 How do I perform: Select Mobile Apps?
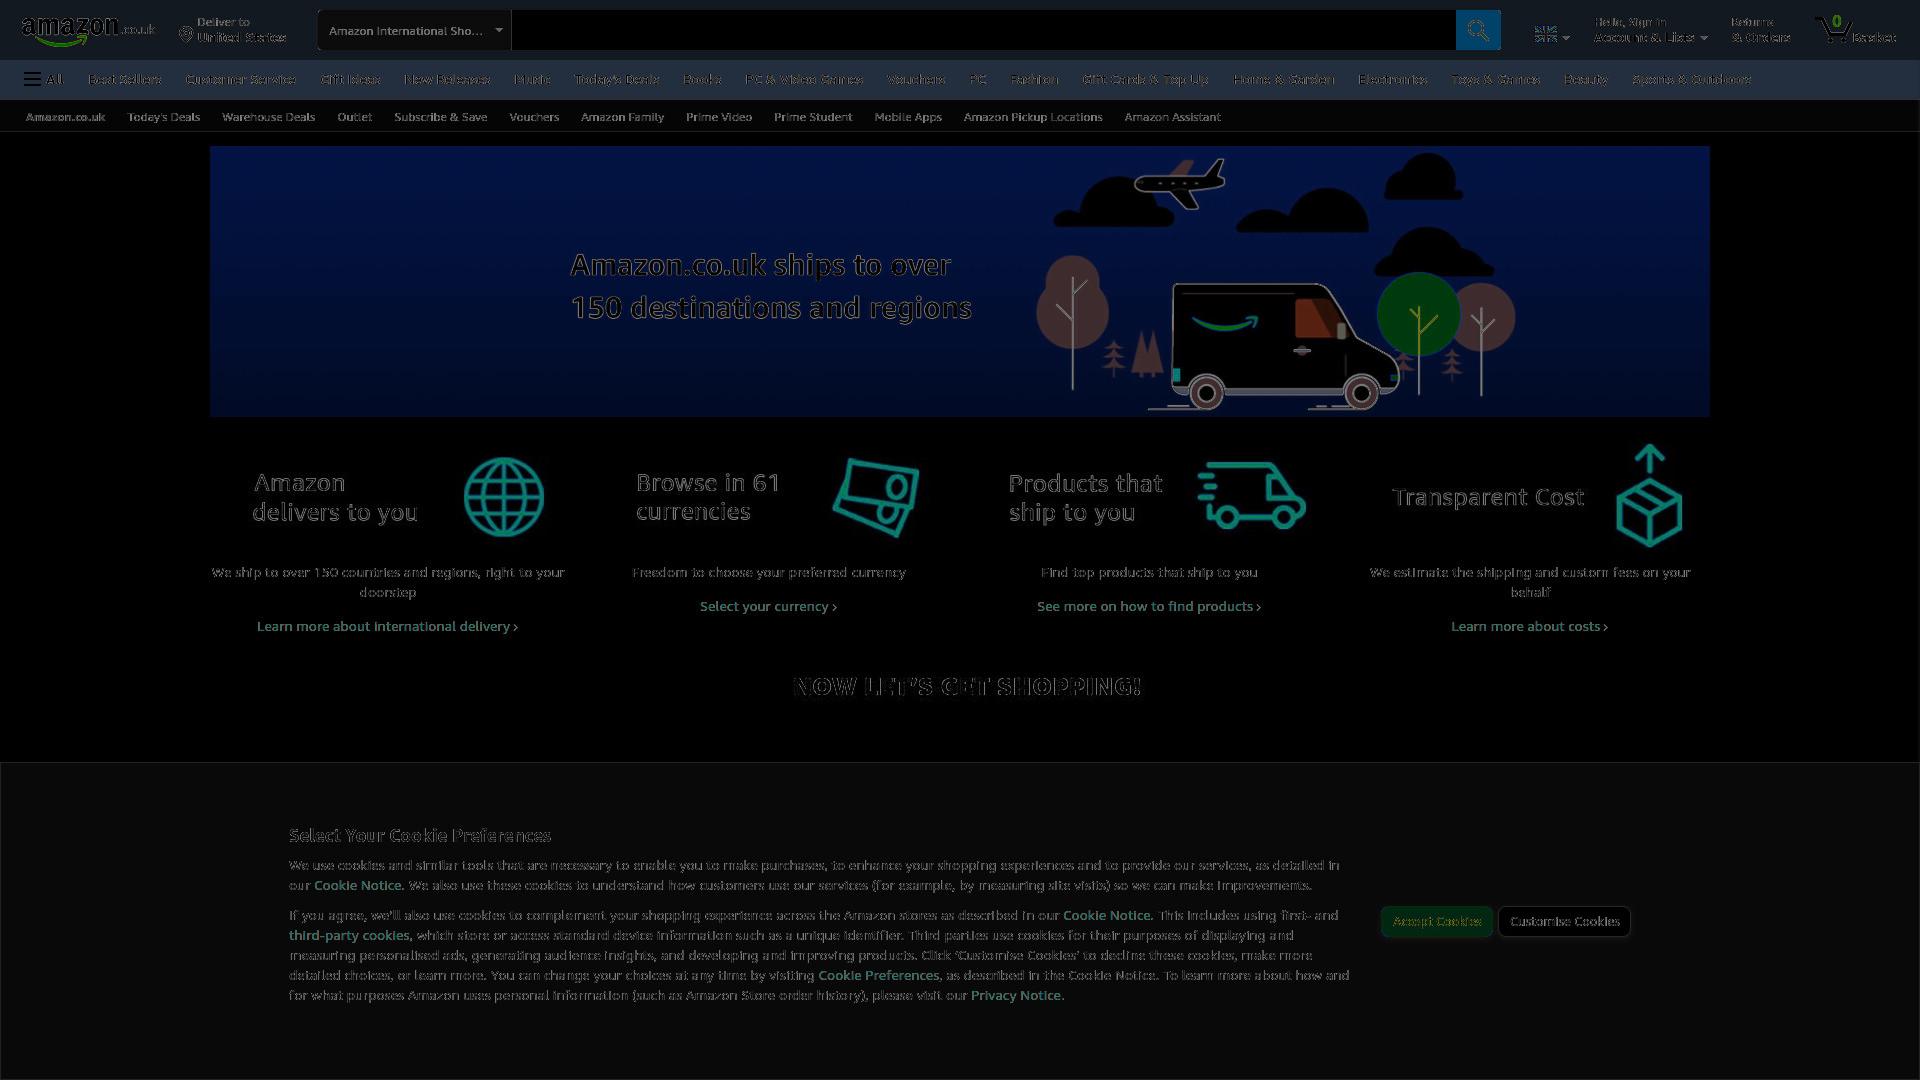coord(908,117)
